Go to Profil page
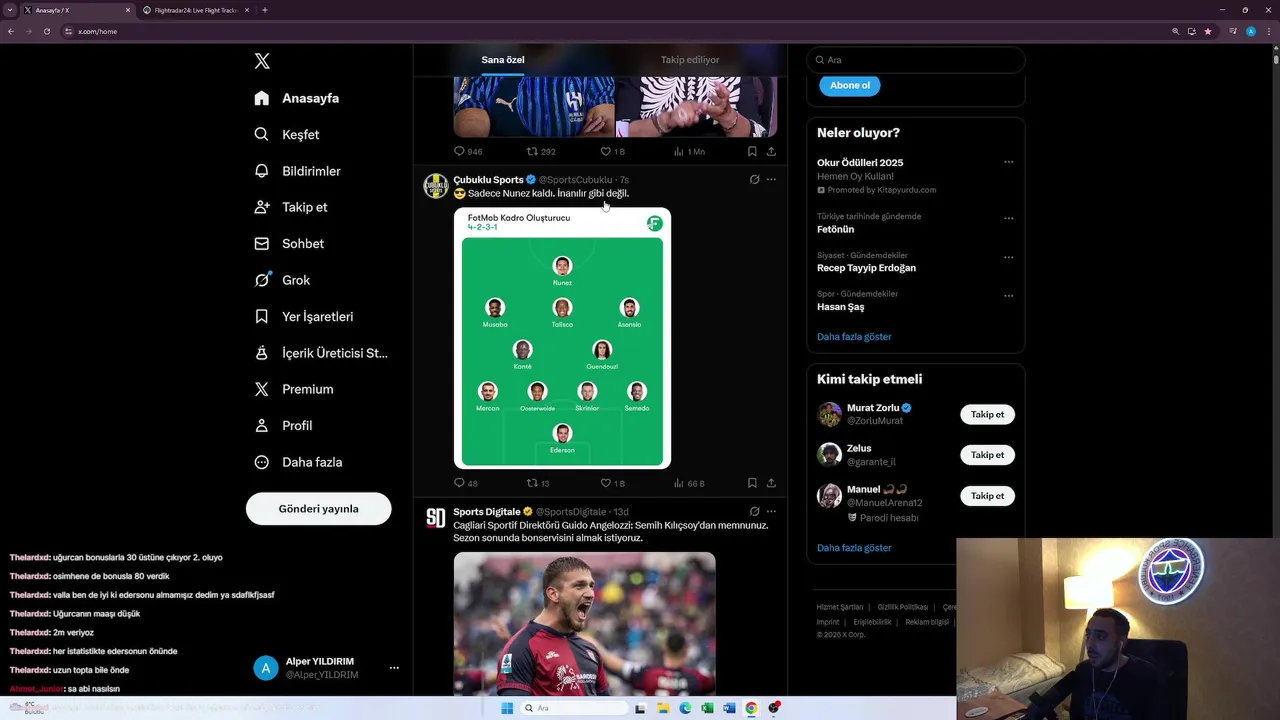Image resolution: width=1280 pixels, height=720 pixels. (x=284, y=425)
